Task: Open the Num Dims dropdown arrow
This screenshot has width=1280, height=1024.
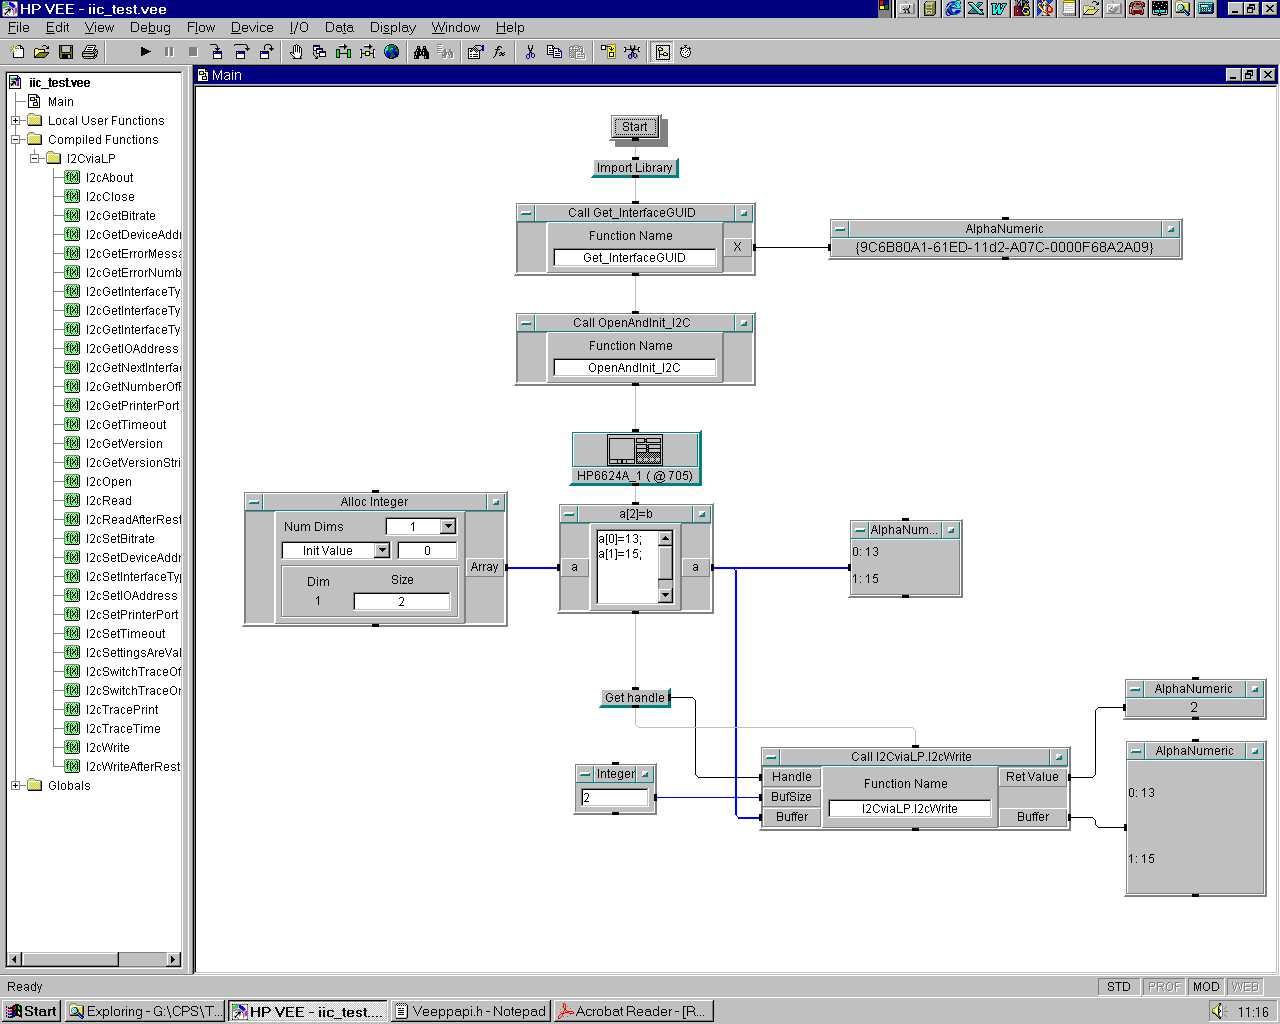Action: coord(448,527)
